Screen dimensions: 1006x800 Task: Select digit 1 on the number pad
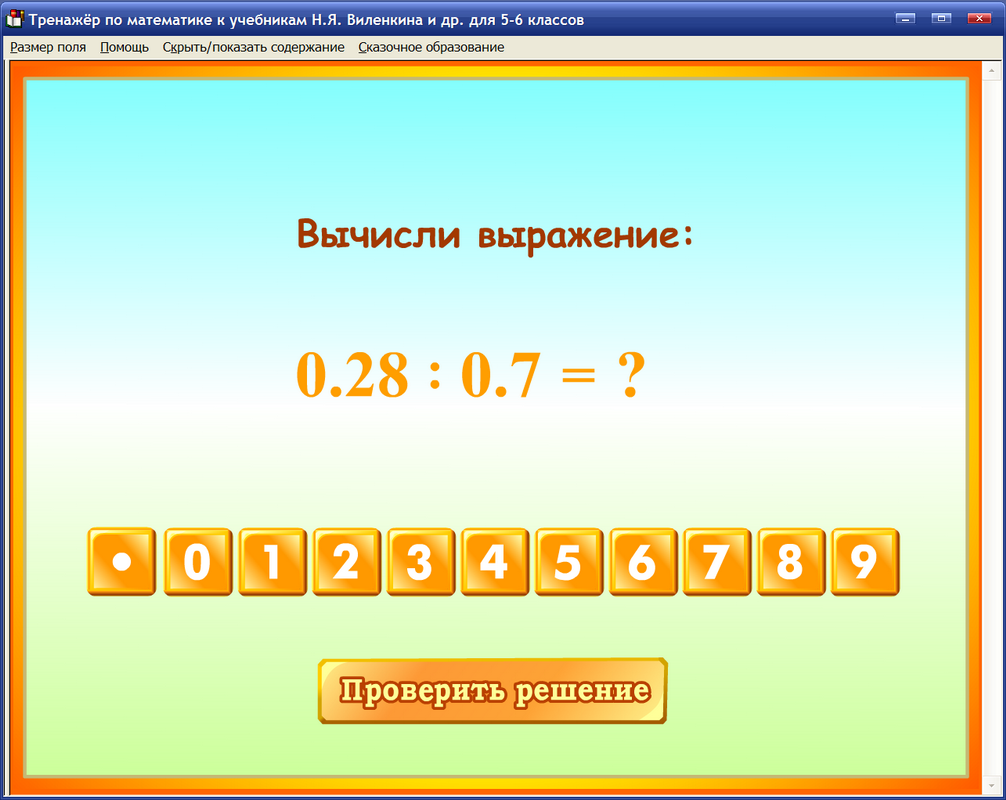point(271,562)
